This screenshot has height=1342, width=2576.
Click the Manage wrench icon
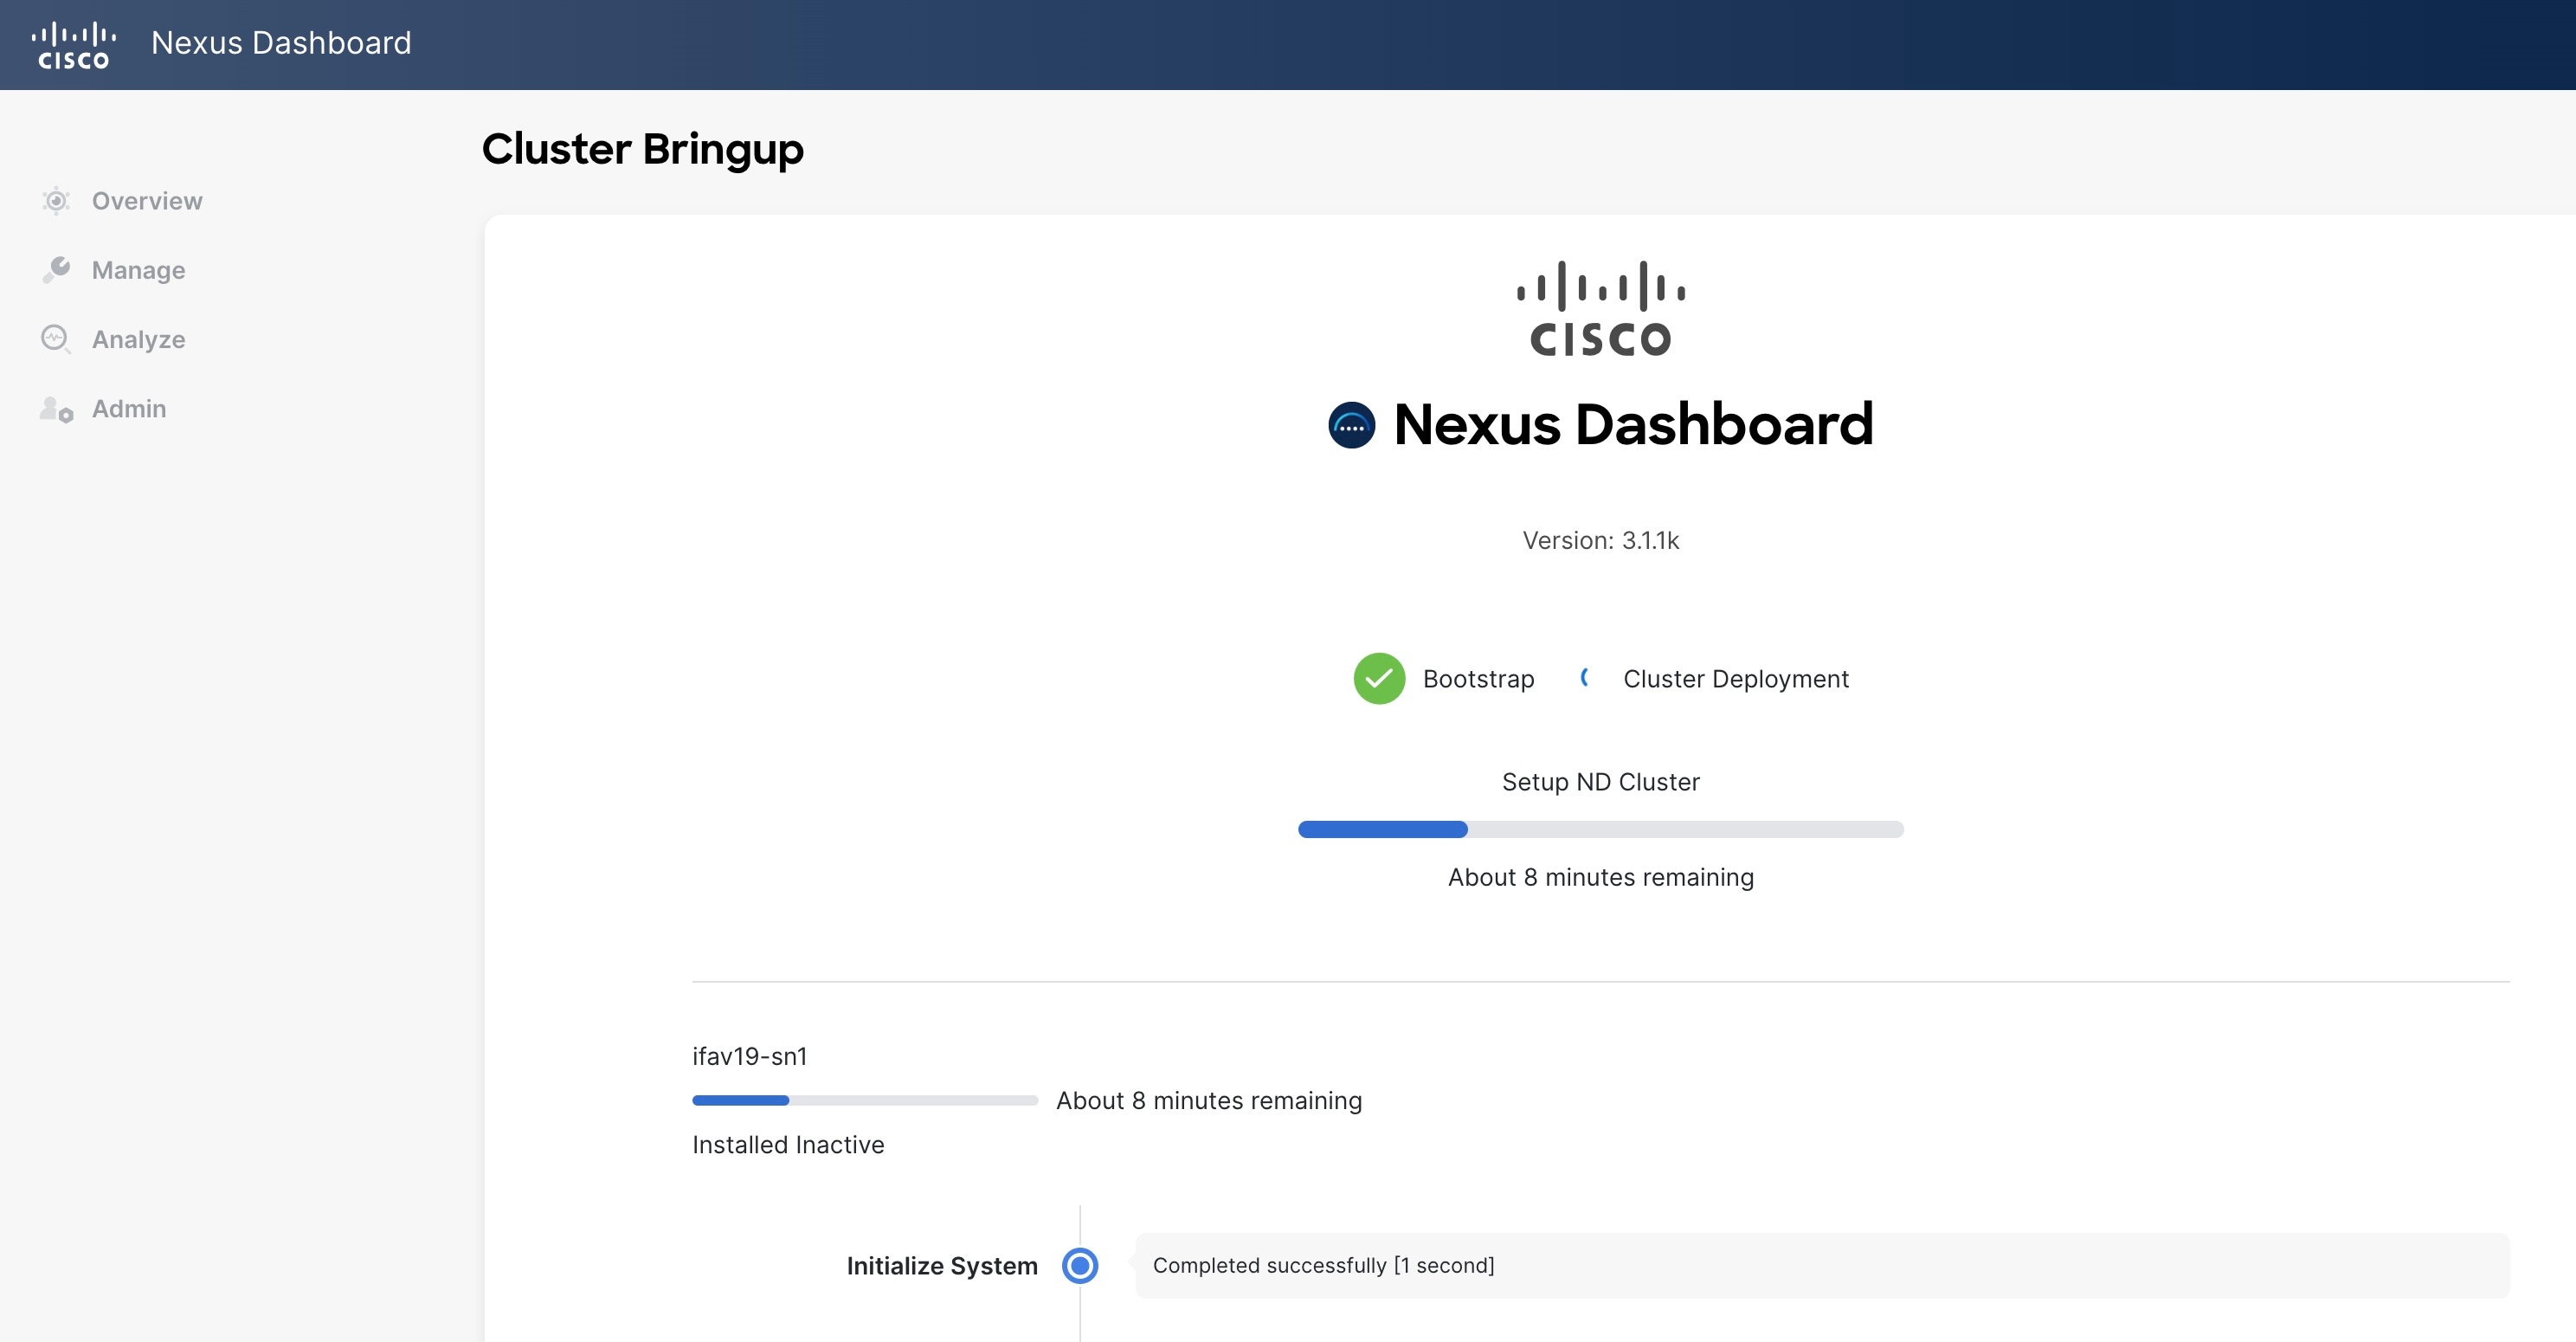[56, 270]
